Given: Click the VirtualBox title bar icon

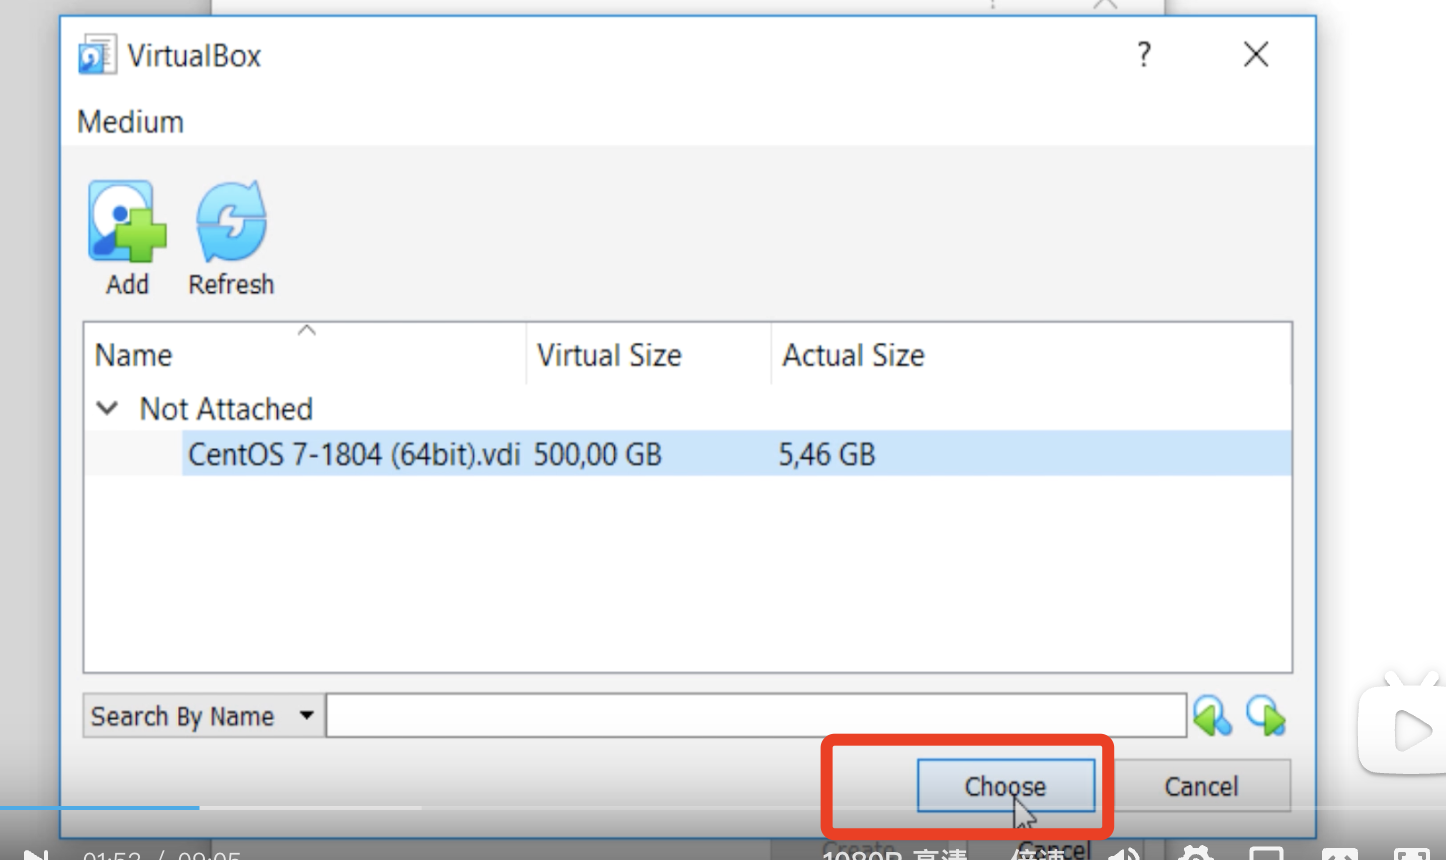Looking at the screenshot, I should [97, 55].
